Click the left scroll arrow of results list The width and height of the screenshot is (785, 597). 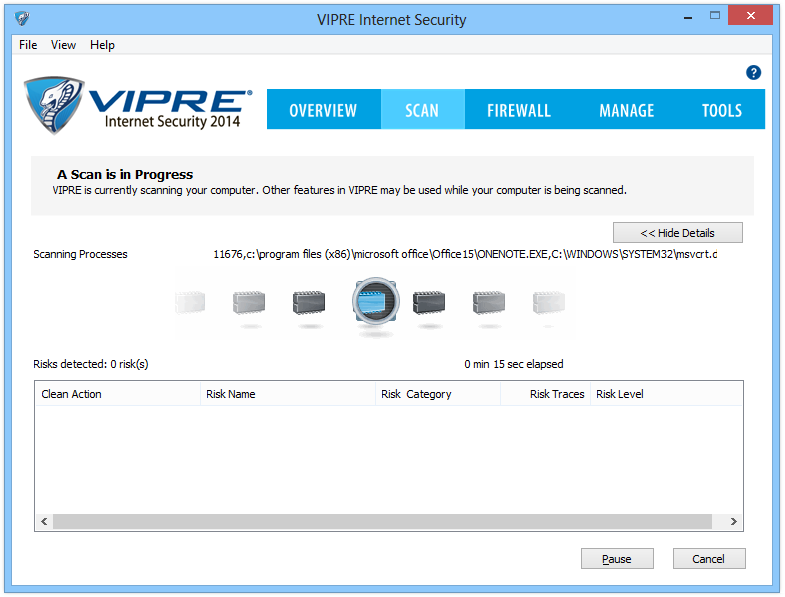(44, 522)
